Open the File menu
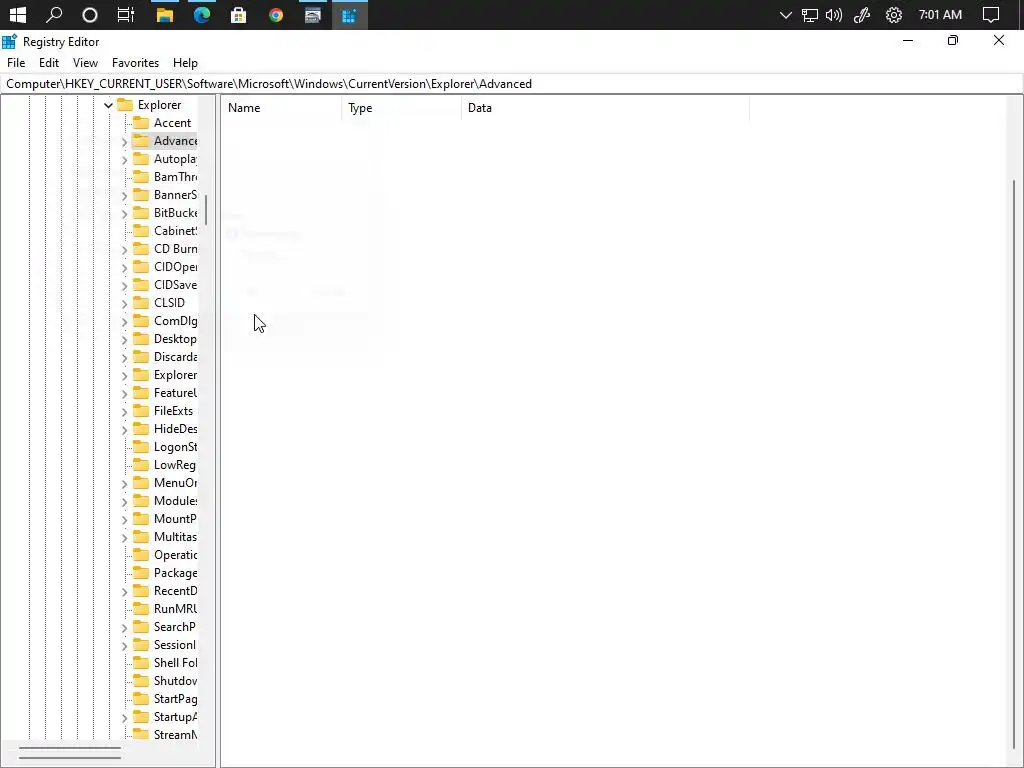The image size is (1024, 768). coord(16,63)
